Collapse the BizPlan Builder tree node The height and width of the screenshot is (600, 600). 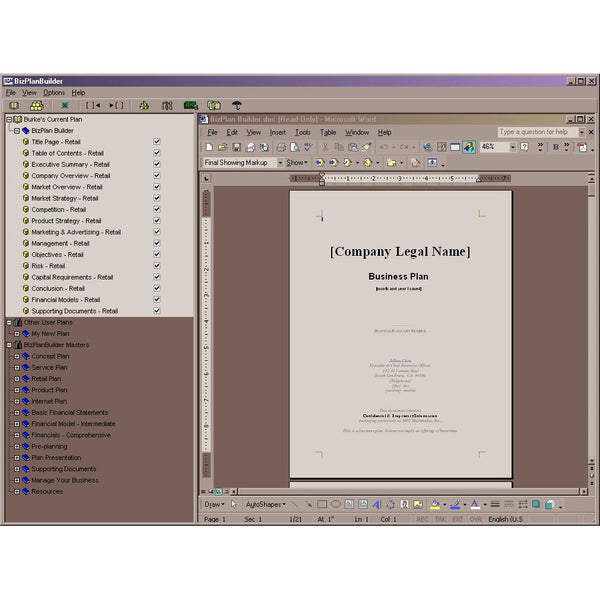click(17, 131)
